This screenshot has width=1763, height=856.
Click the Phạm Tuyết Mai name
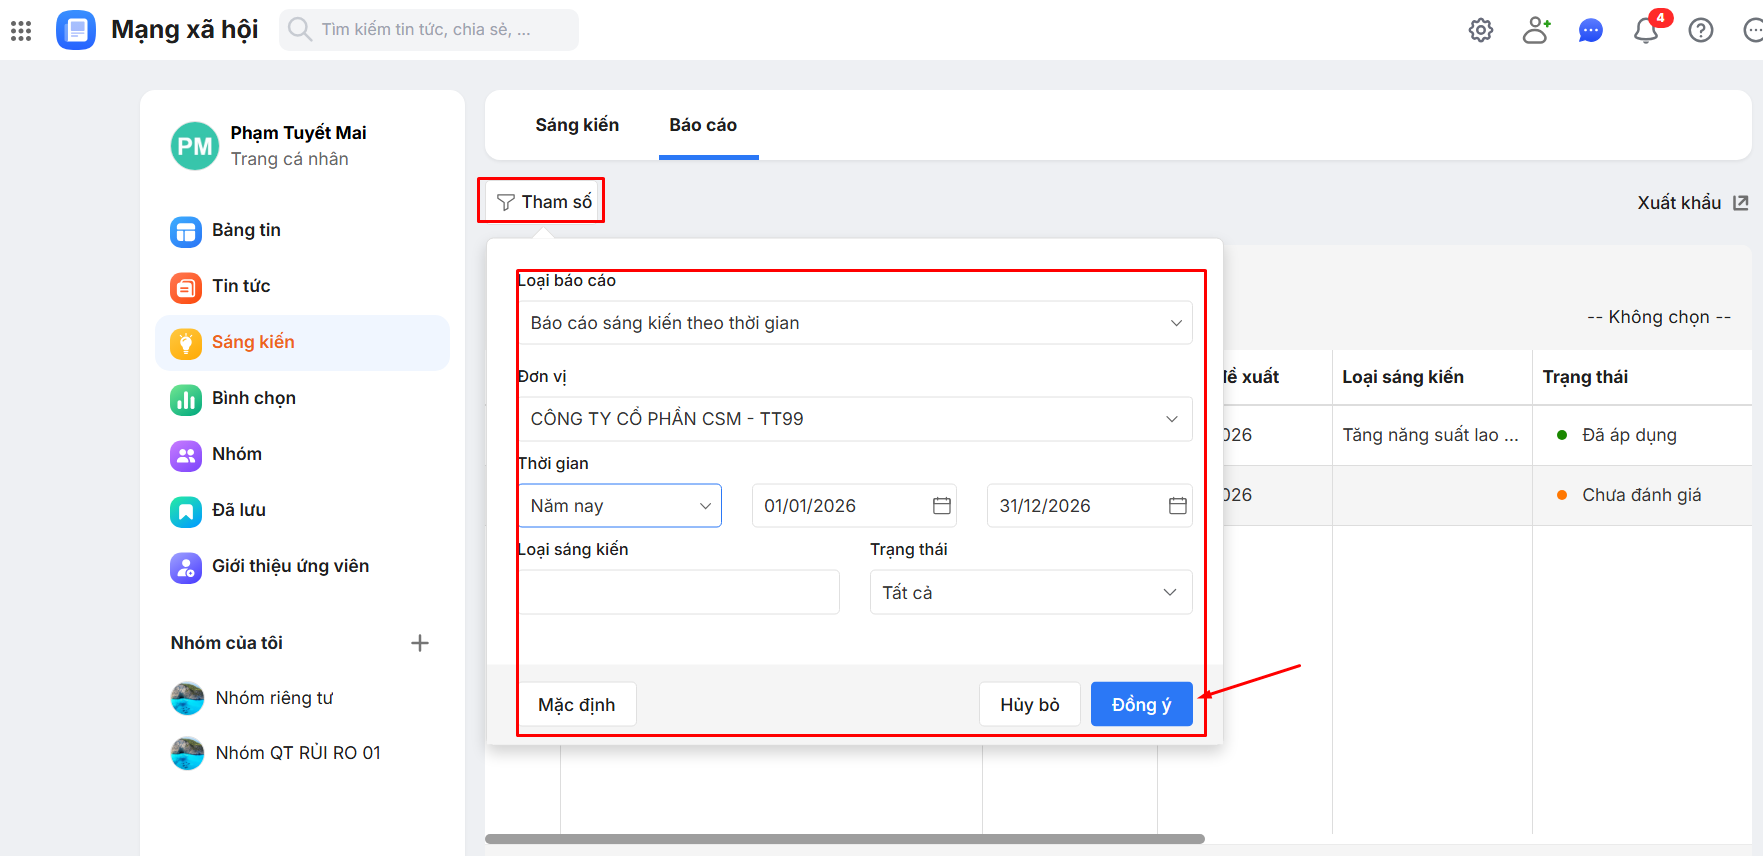(x=298, y=133)
